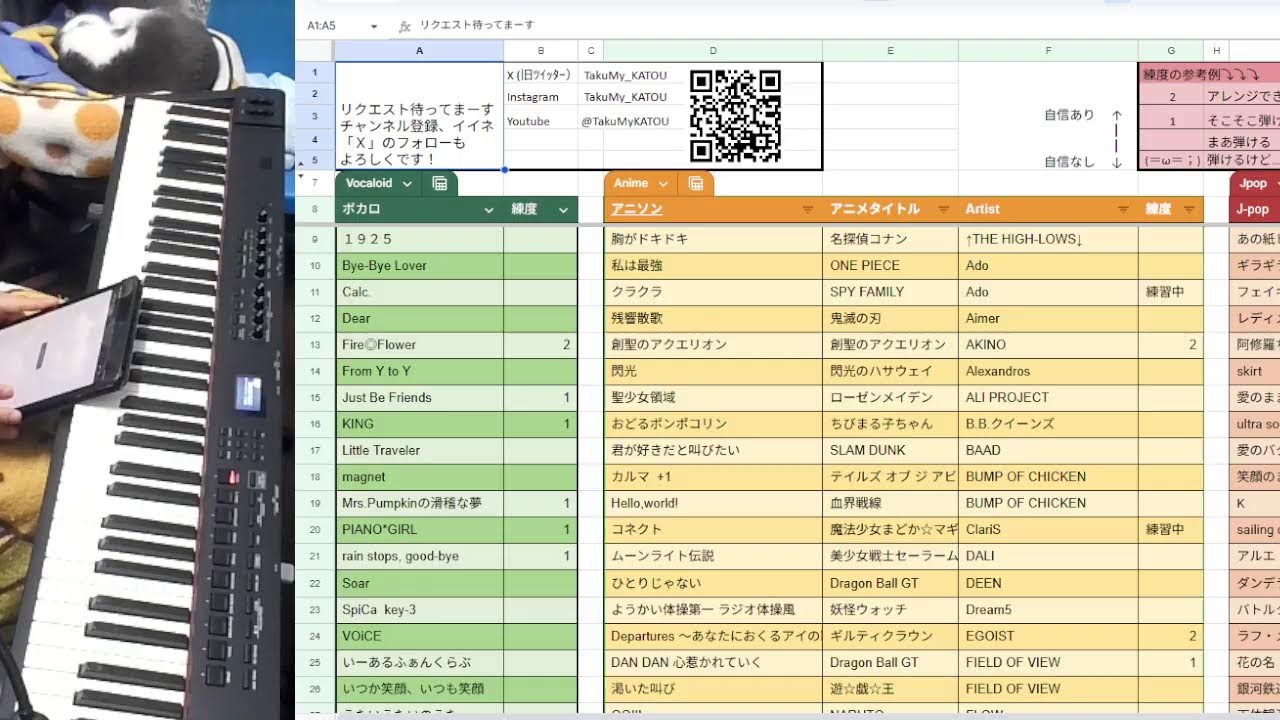Click the rain stops, good-bye cell
The image size is (1280, 720).
click(419, 556)
